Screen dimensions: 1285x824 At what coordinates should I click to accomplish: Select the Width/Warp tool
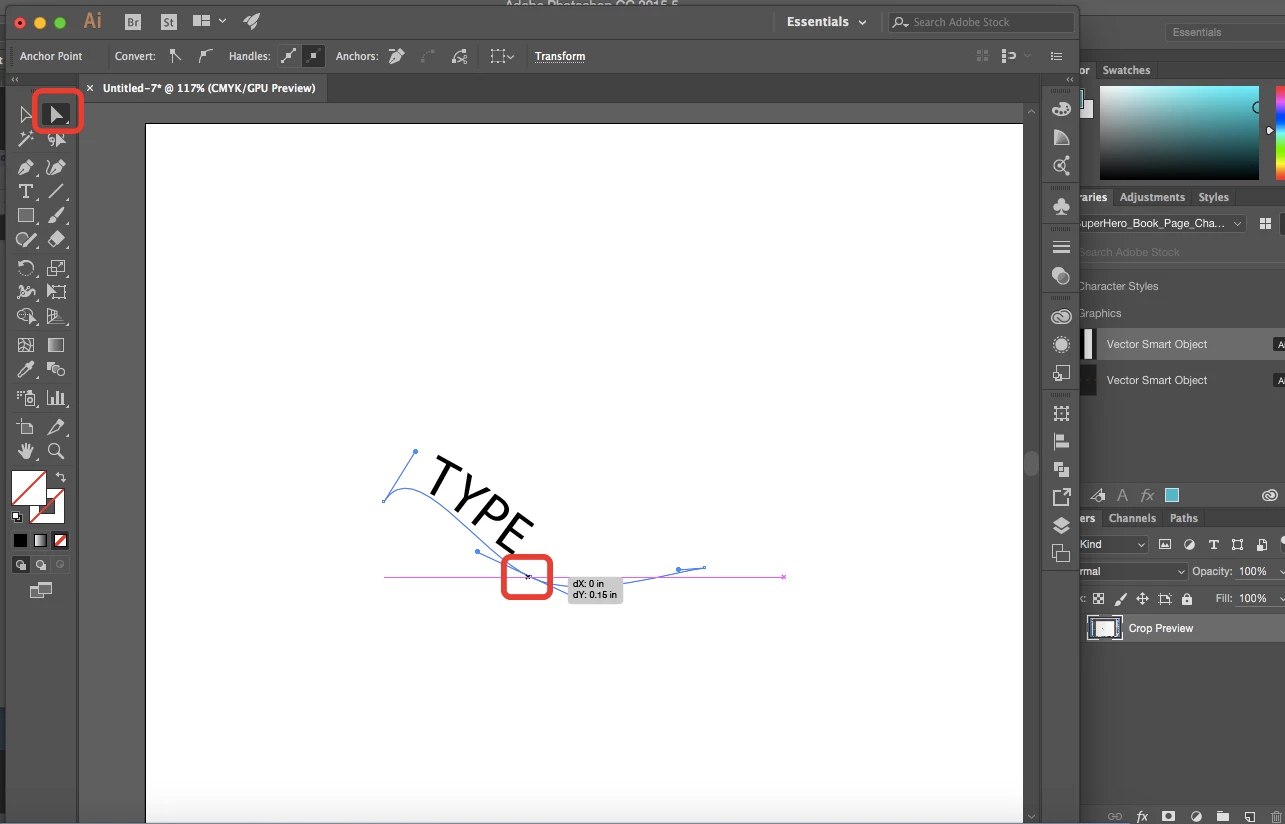pos(27,292)
